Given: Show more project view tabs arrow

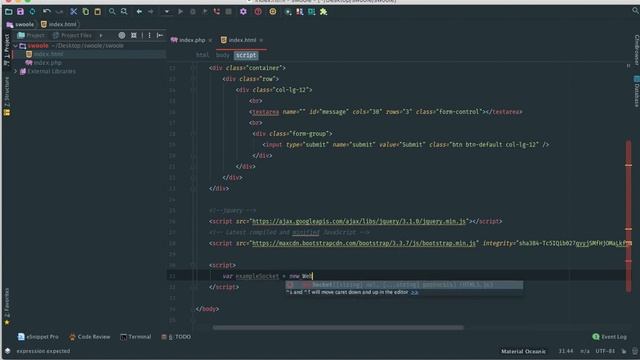Looking at the screenshot, I should (101, 35).
